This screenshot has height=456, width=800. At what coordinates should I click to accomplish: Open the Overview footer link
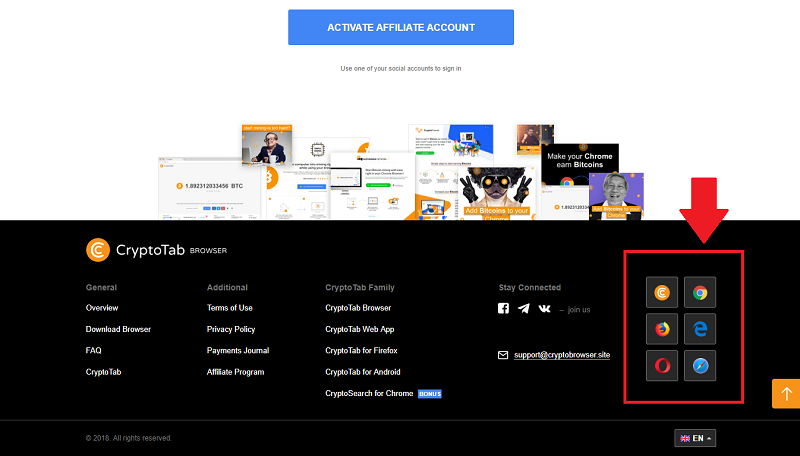tap(102, 308)
